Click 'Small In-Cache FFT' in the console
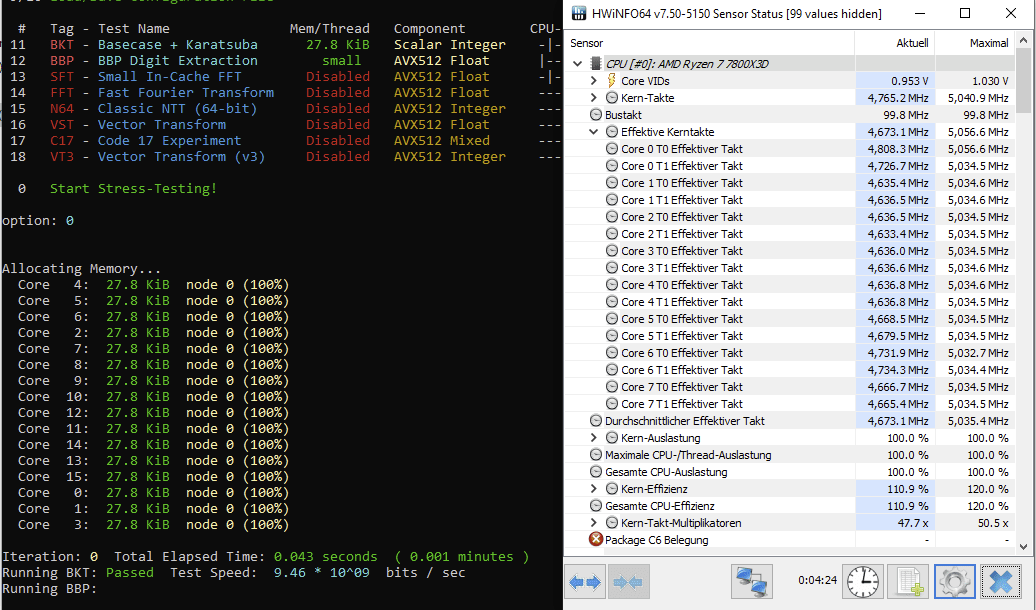 (170, 76)
